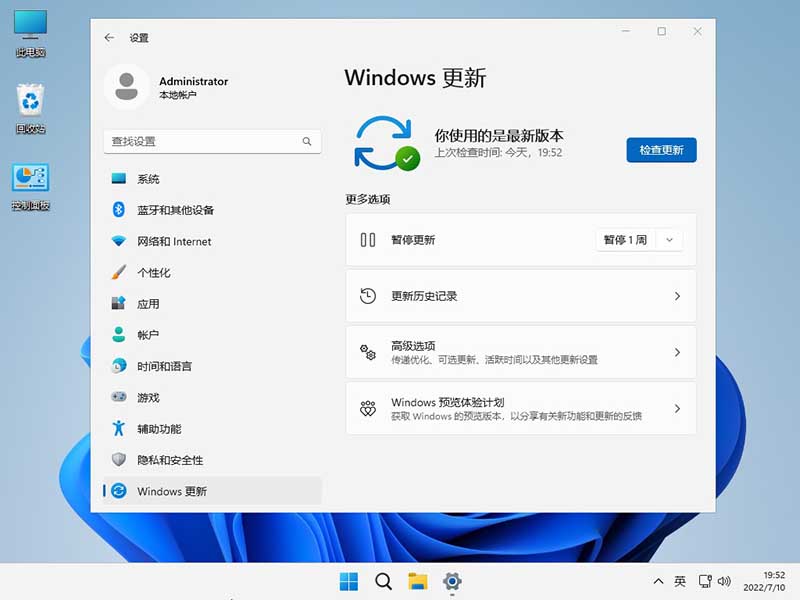Open the Accessibility settings icon

click(x=119, y=428)
